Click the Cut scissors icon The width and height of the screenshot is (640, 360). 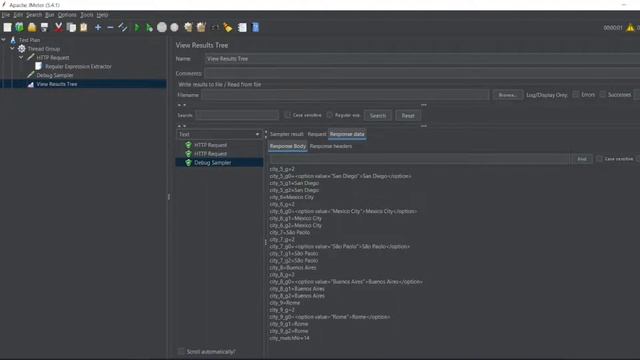[58, 27]
